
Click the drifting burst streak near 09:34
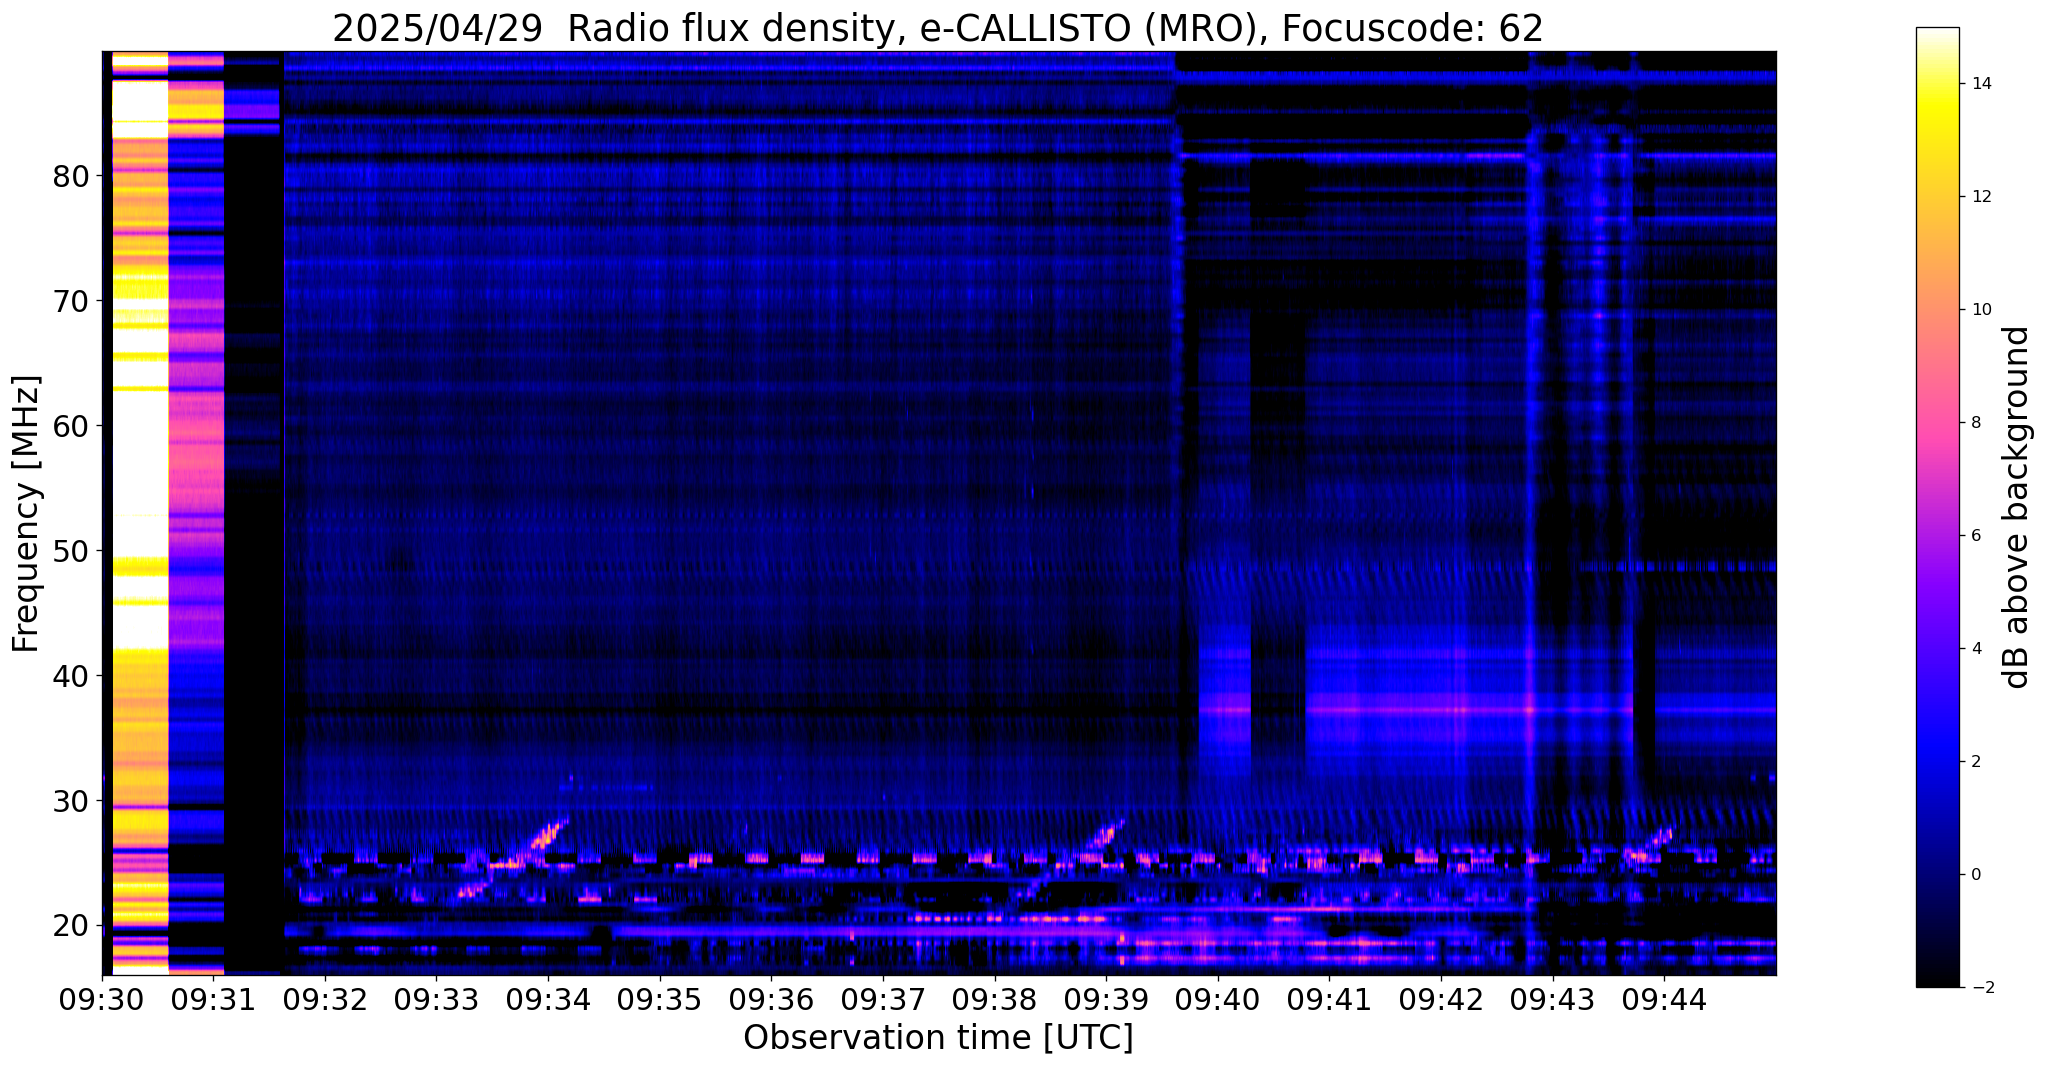[515, 858]
